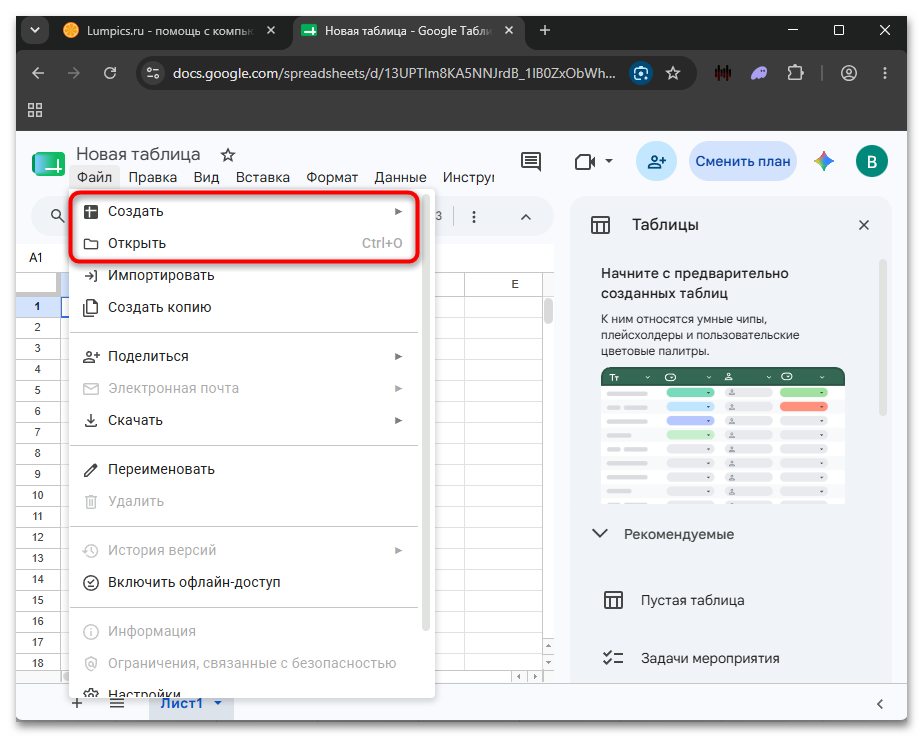Screen dimensions: 923x738
Task: Open the all sheets list icon
Action: point(117,703)
